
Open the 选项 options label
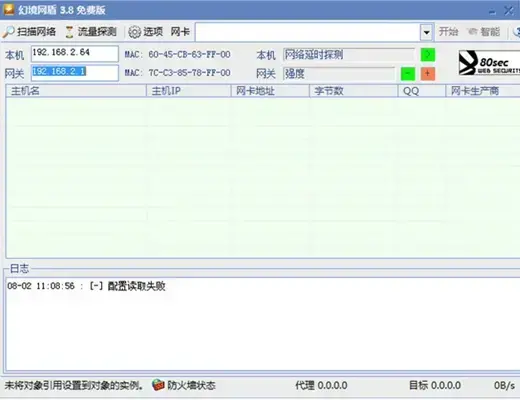point(153,32)
